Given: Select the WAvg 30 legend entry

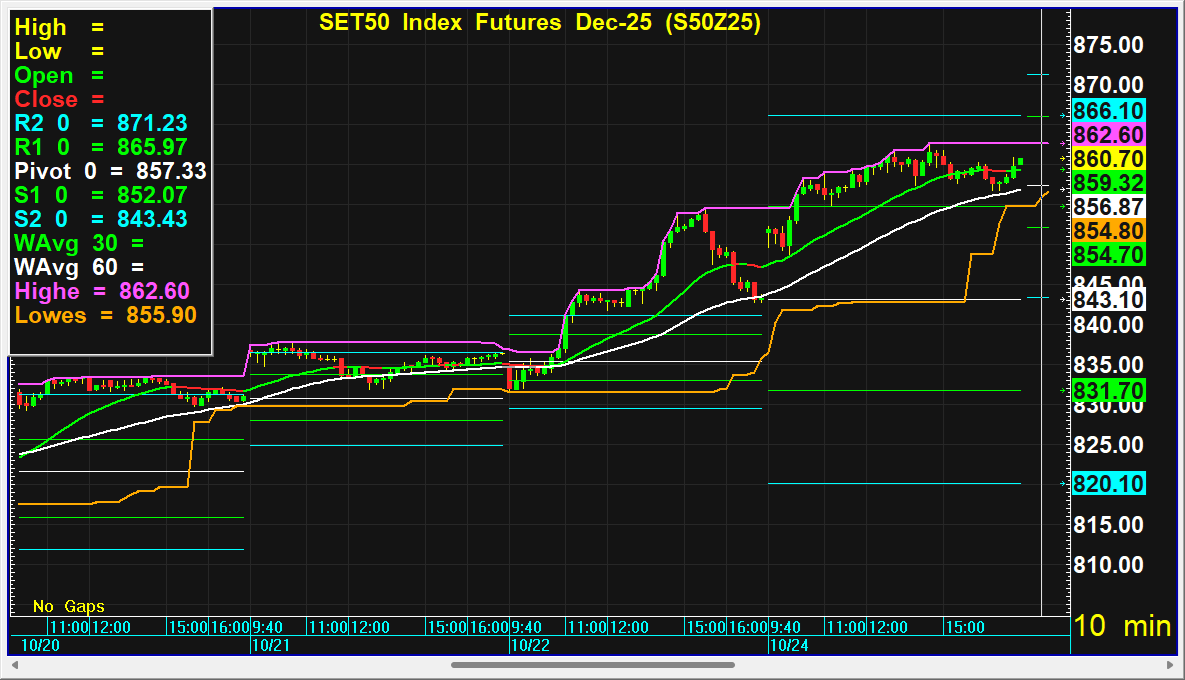Looking at the screenshot, I should click(79, 242).
